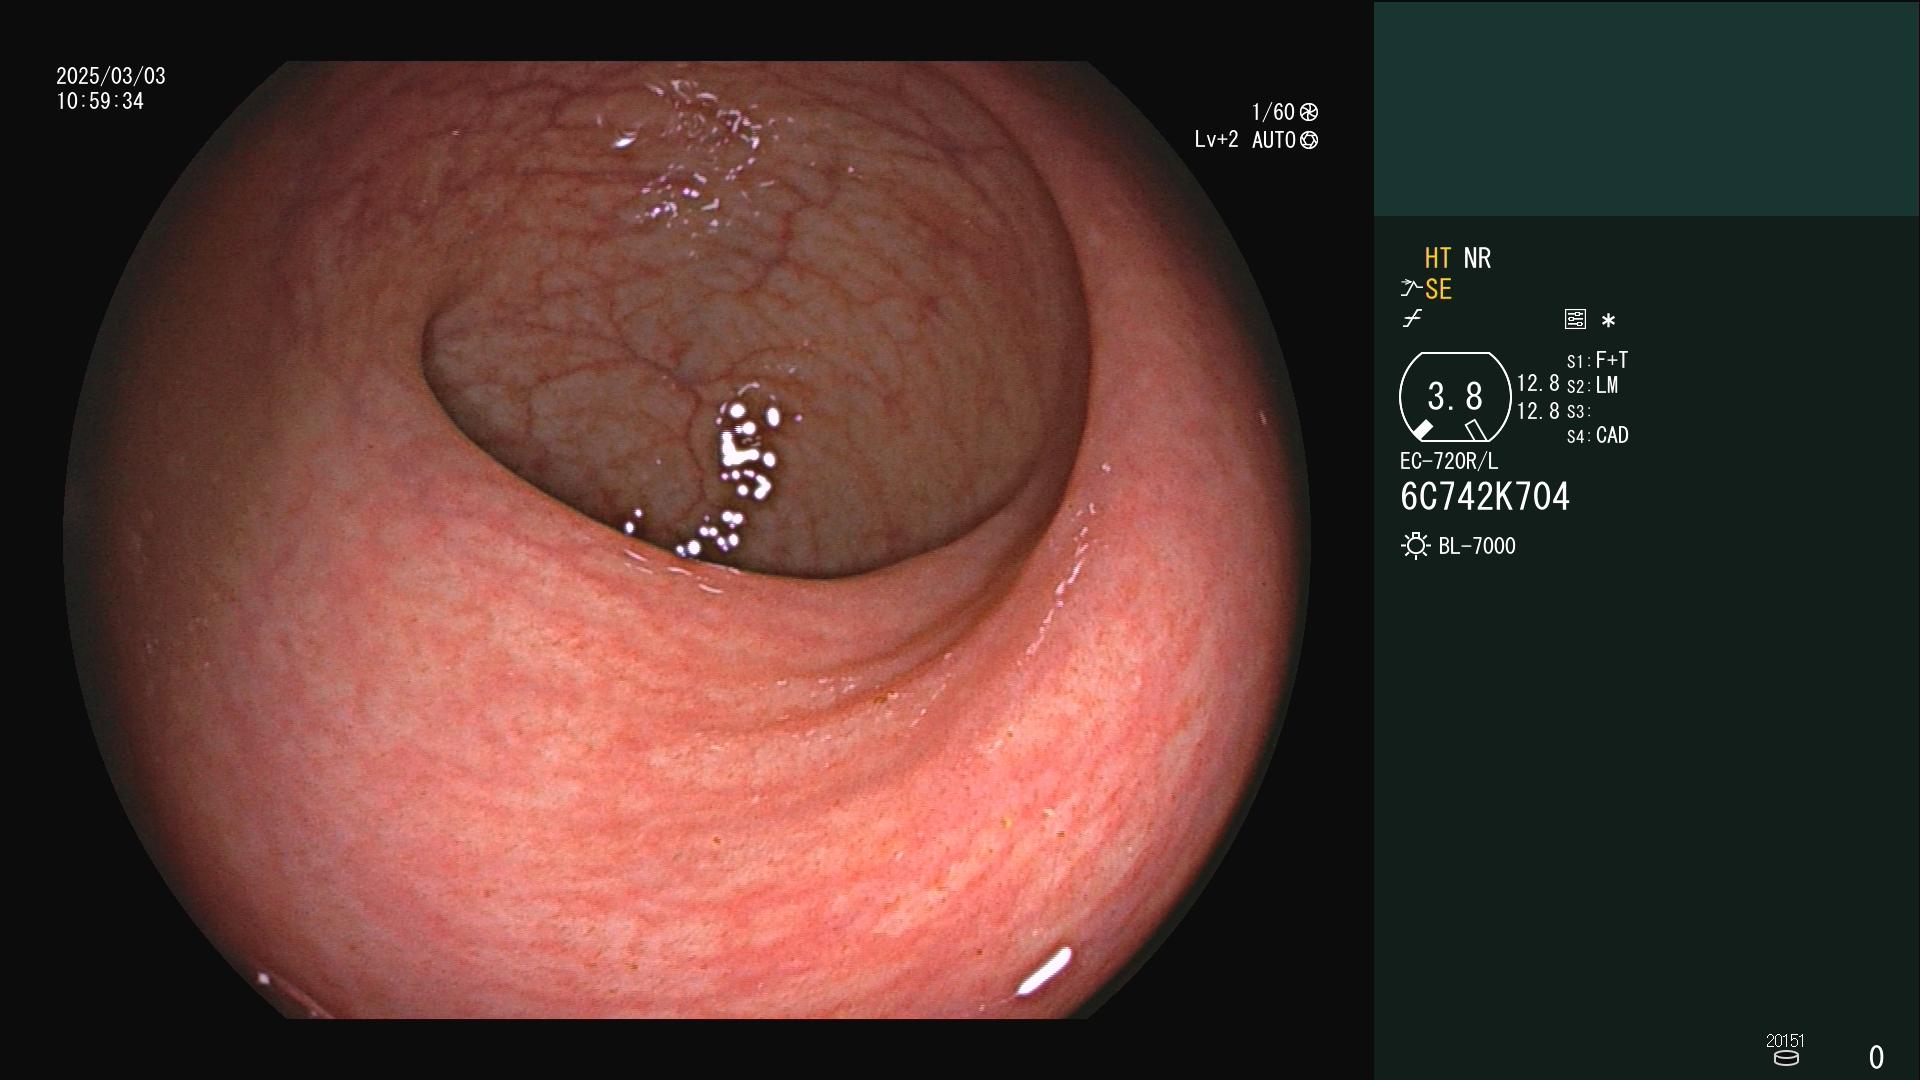Click the upper 12.8 diameter value
Image resolution: width=1920 pixels, height=1080 pixels.
(1538, 384)
